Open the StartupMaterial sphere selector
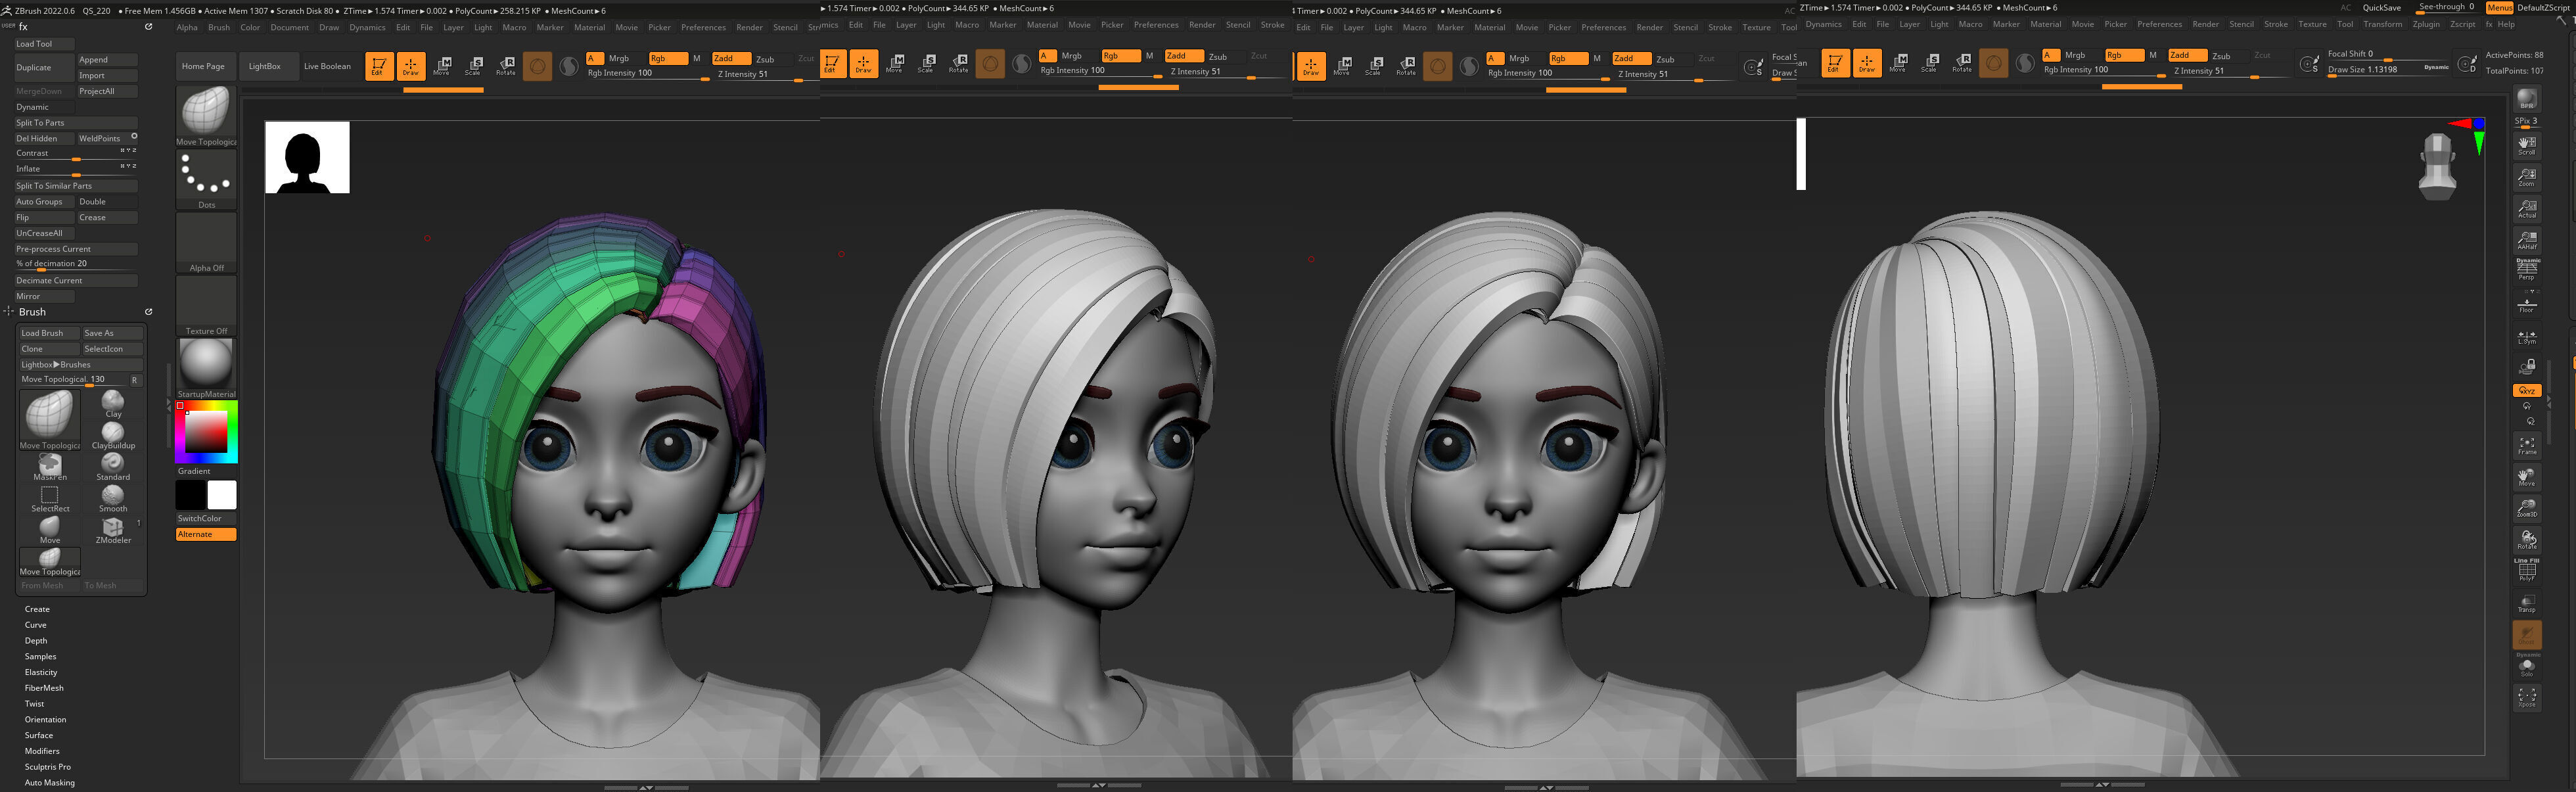The height and width of the screenshot is (792, 2576). (206, 368)
